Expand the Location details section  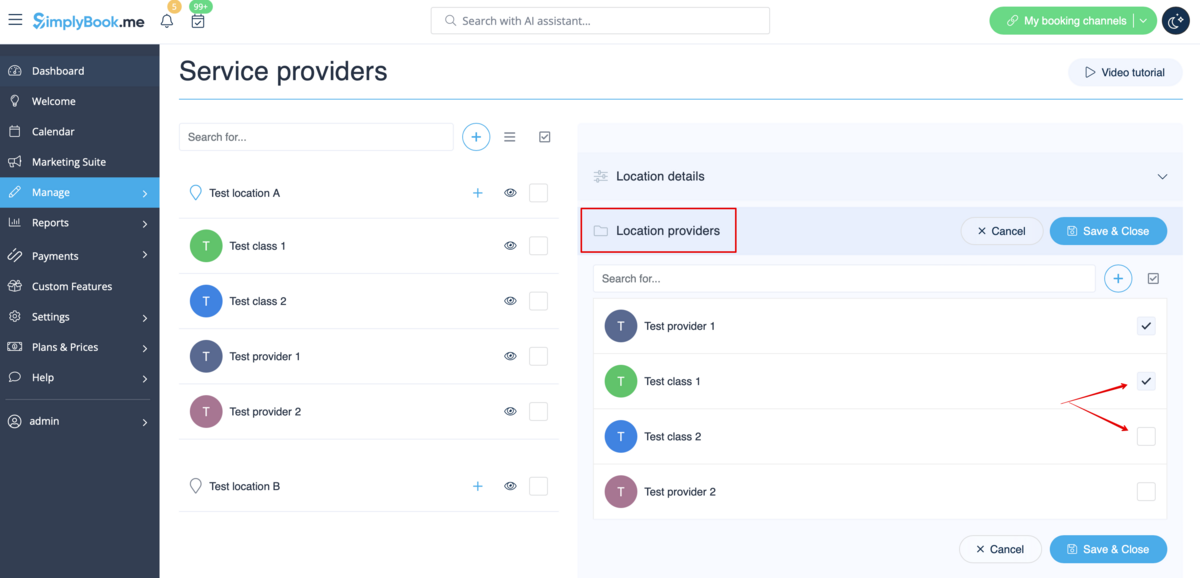coord(1162,177)
